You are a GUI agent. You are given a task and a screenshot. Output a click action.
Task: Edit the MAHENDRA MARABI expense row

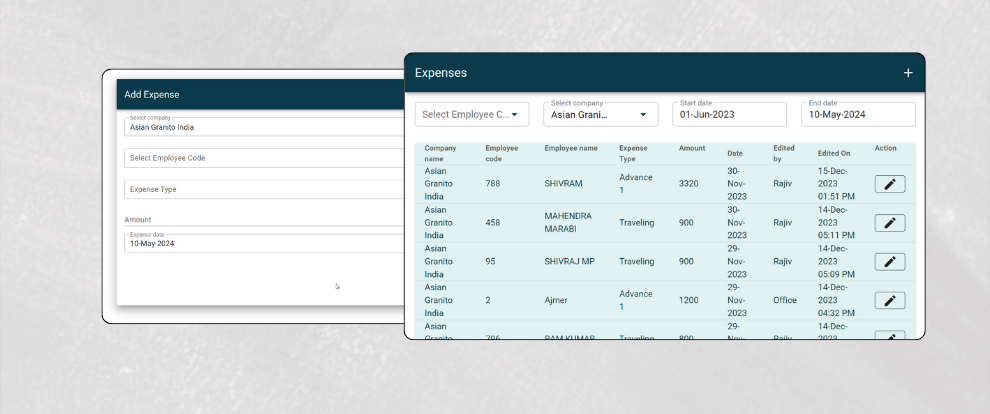(x=889, y=223)
